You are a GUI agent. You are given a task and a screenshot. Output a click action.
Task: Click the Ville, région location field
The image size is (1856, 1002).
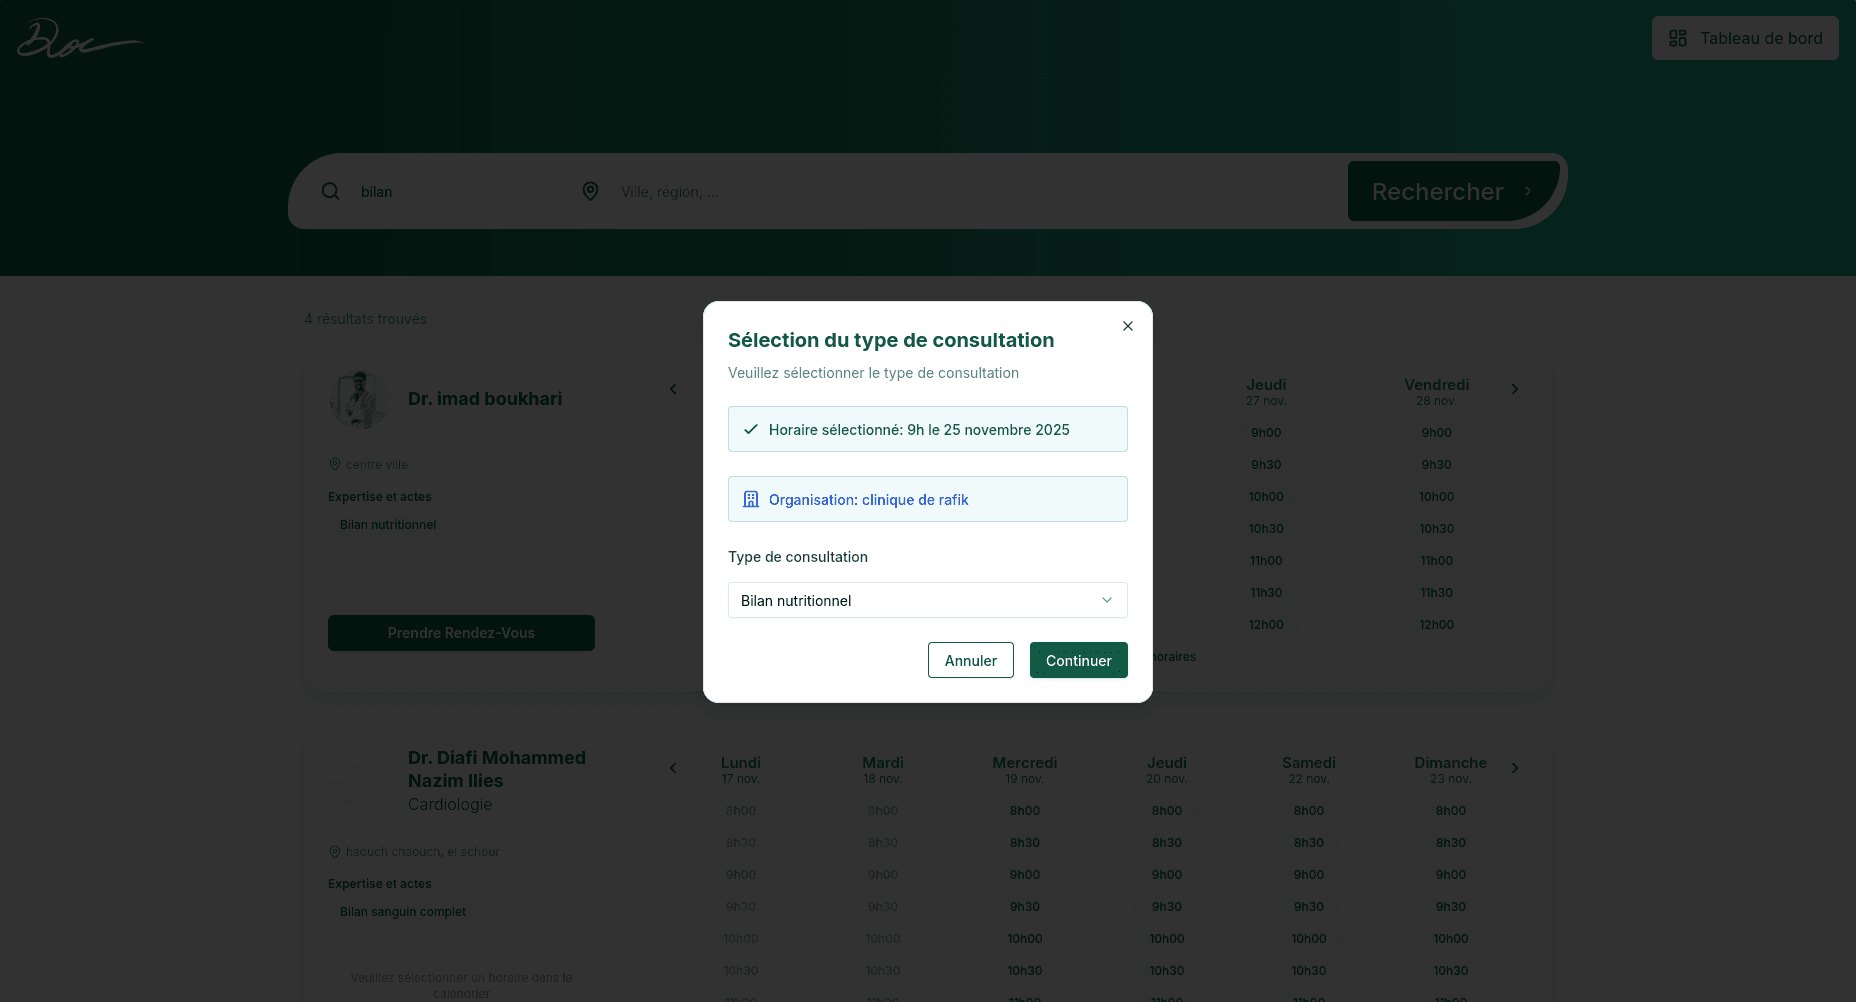[x=900, y=191]
